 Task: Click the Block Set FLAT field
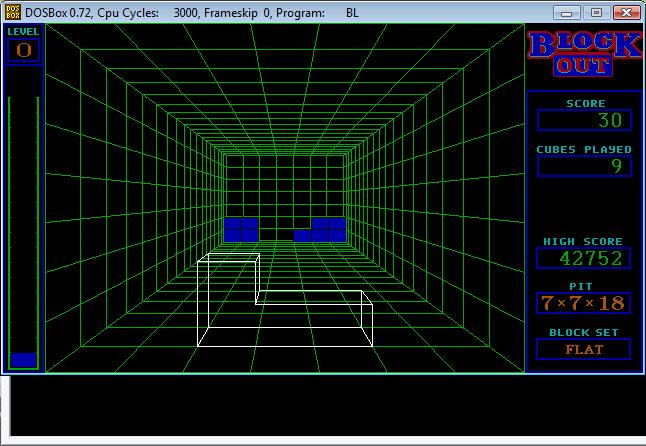pyautogui.click(x=584, y=349)
